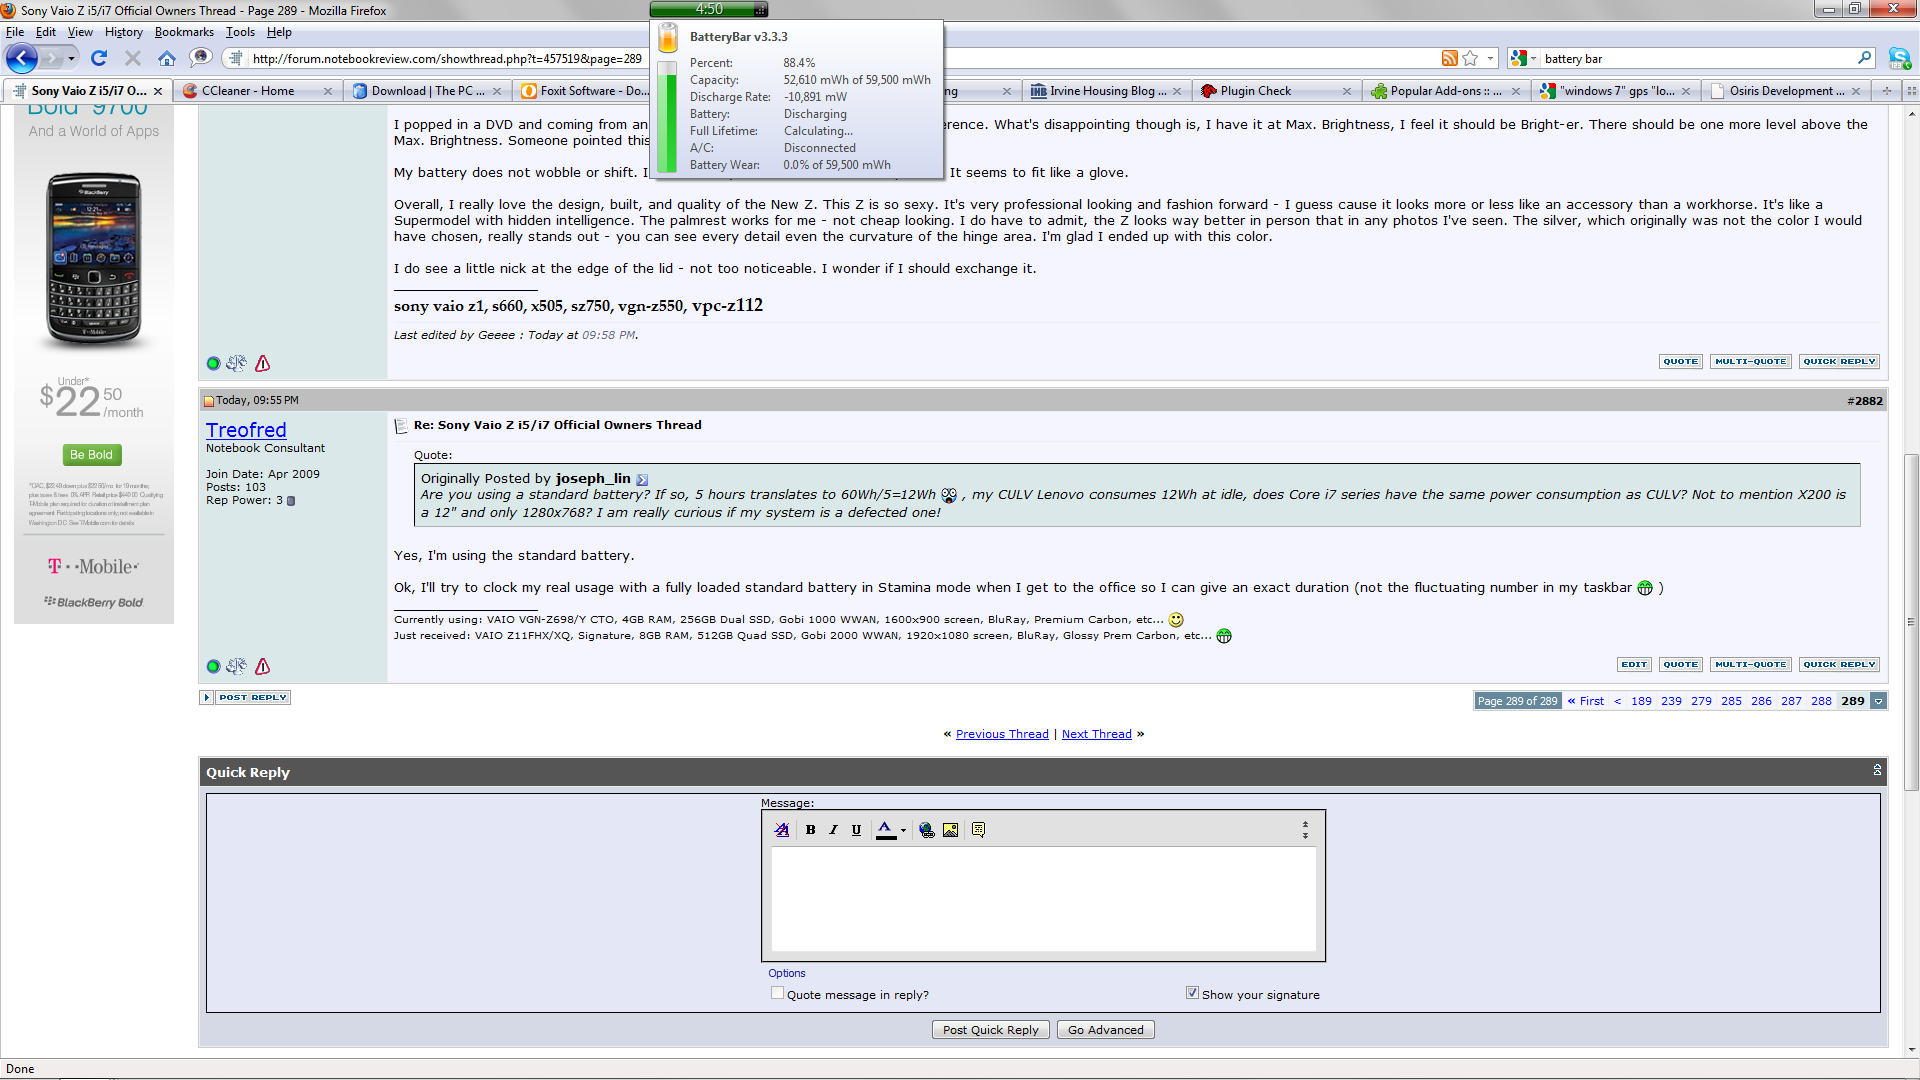The width and height of the screenshot is (1920, 1080).
Task: Open the page navigation dropdown after 289
Action: [1879, 701]
